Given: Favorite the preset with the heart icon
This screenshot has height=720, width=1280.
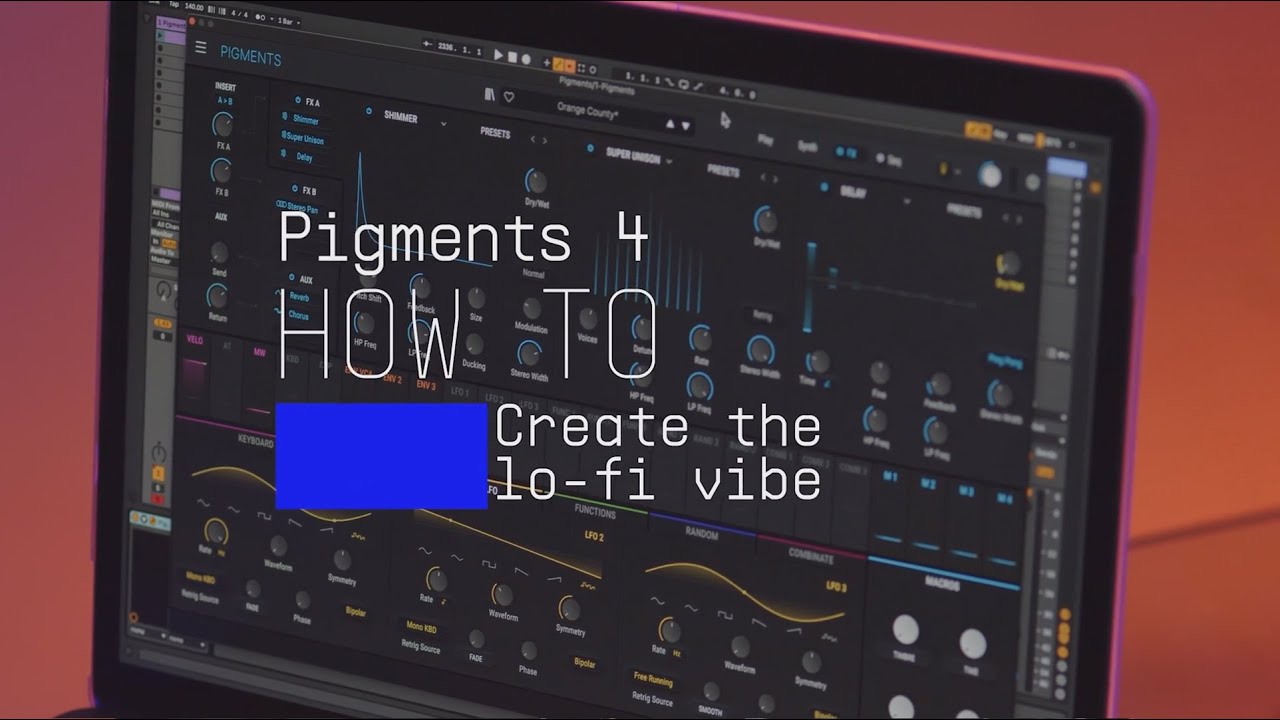Looking at the screenshot, I should pyautogui.click(x=509, y=97).
